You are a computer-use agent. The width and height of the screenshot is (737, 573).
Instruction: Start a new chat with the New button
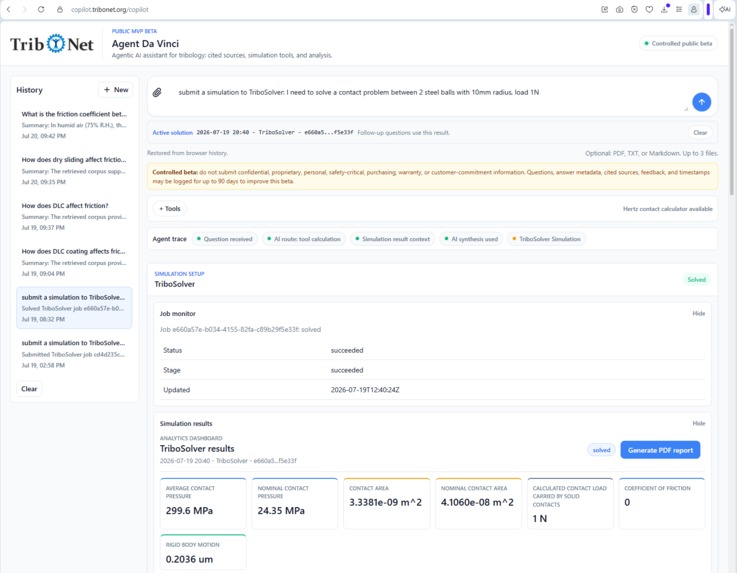point(116,90)
